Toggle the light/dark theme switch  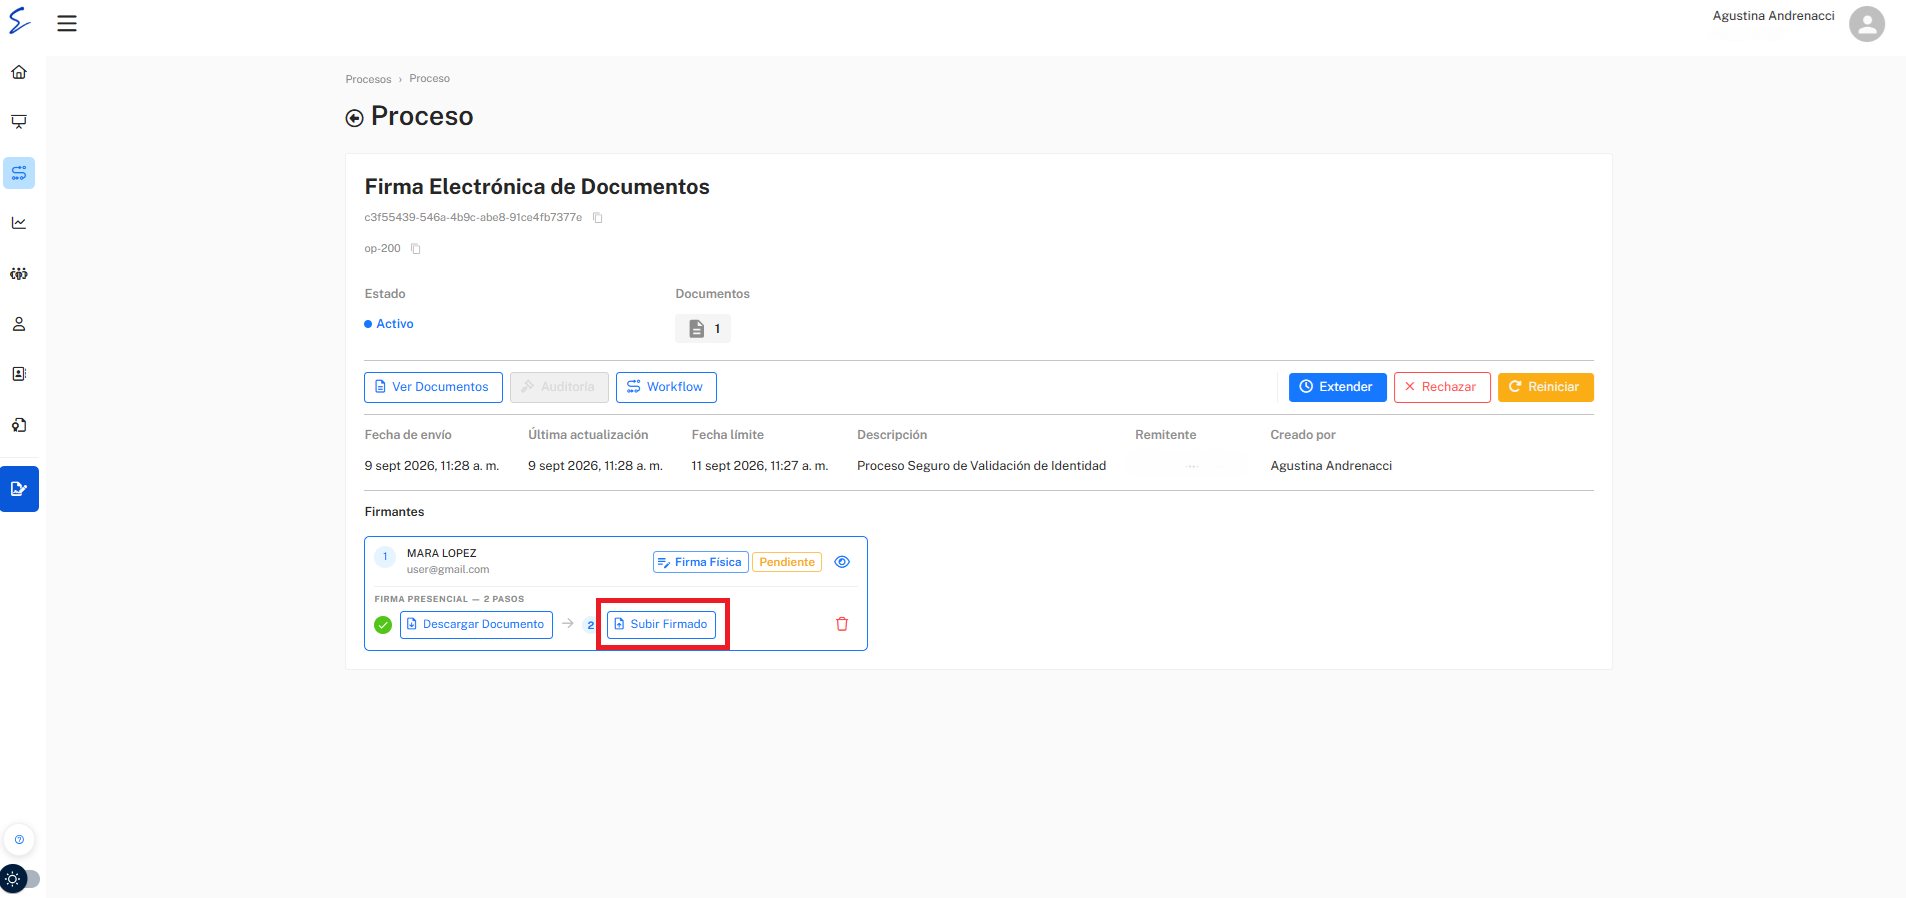pos(20,879)
